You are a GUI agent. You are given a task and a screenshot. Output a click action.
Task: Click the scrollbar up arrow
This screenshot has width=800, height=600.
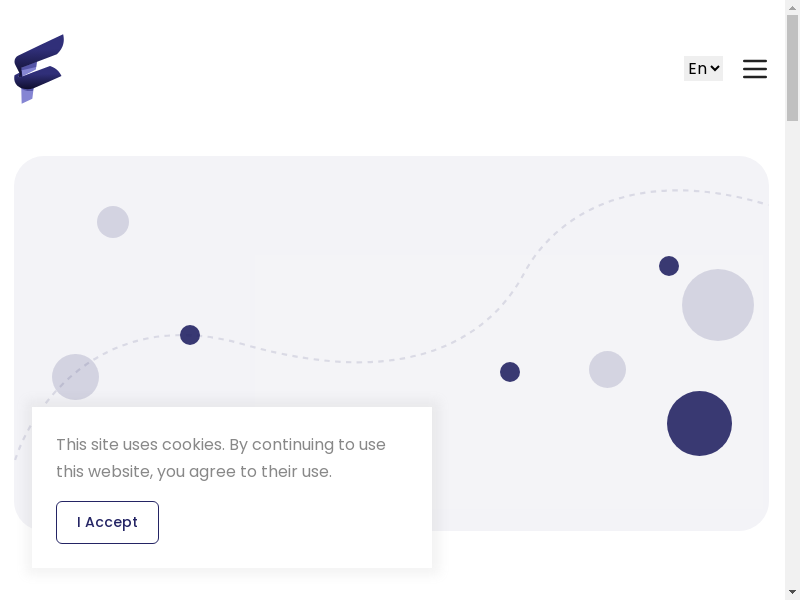point(792,7)
